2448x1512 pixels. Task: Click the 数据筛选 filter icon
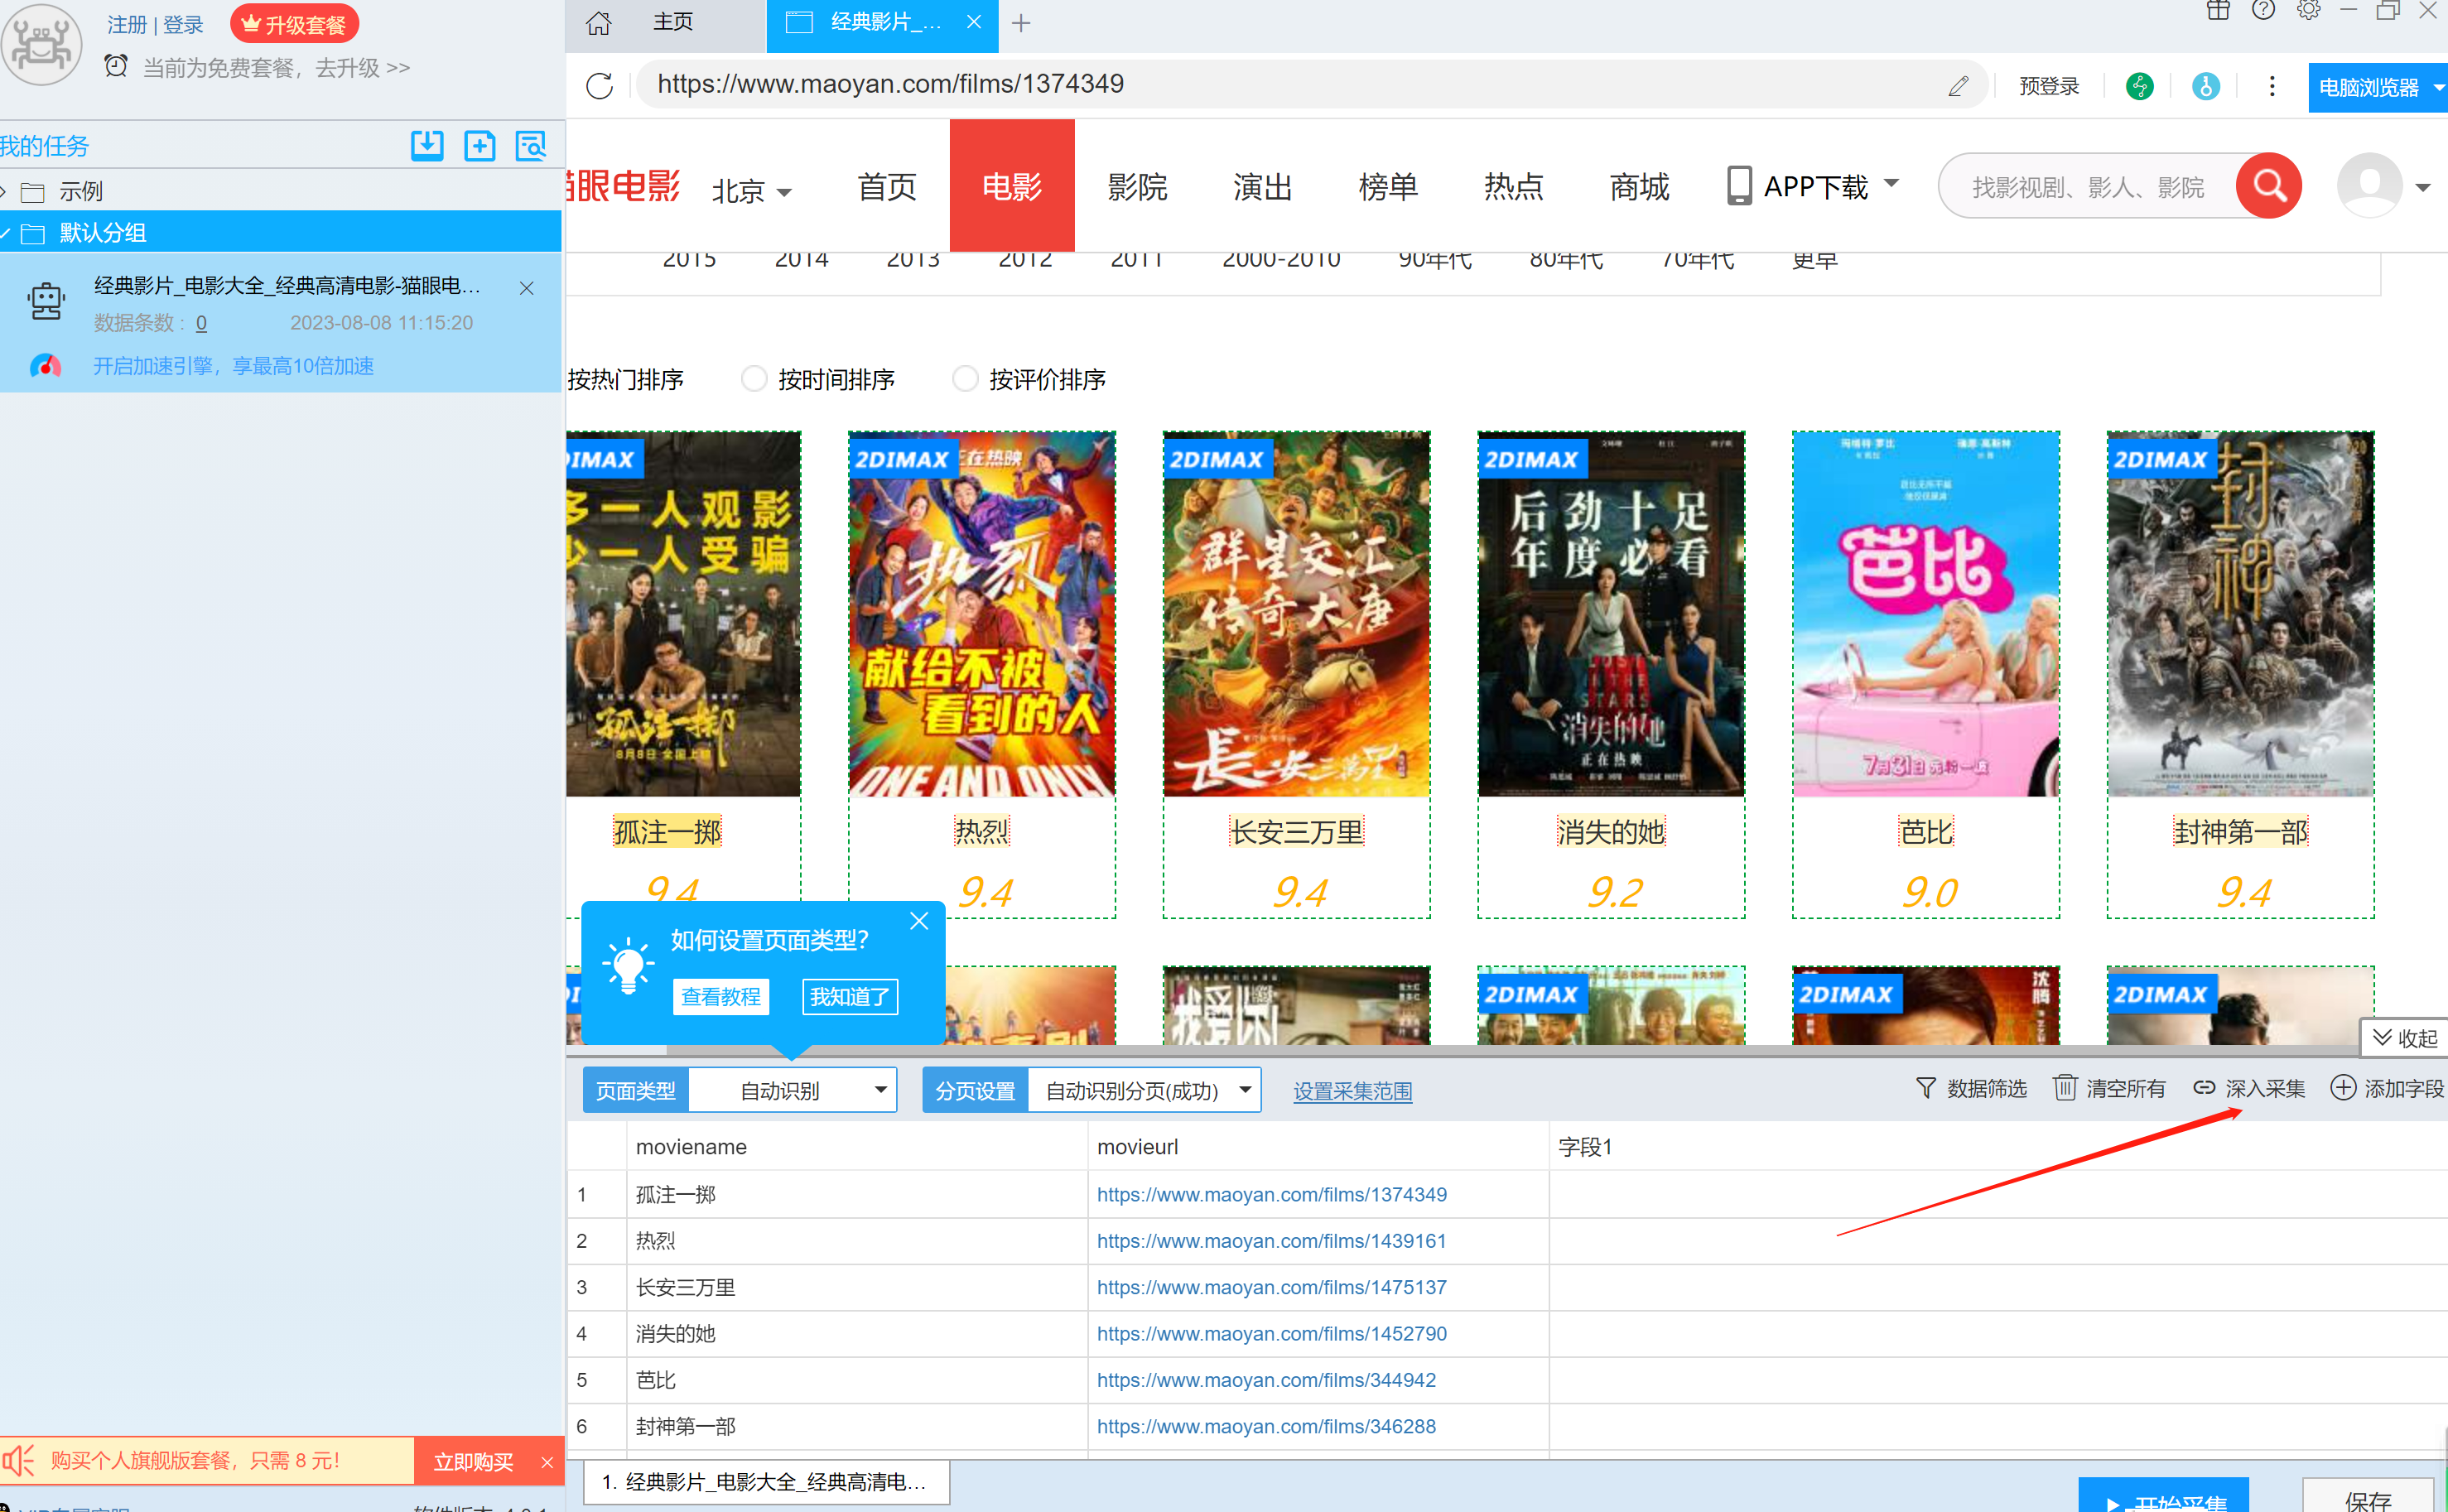coord(1925,1088)
